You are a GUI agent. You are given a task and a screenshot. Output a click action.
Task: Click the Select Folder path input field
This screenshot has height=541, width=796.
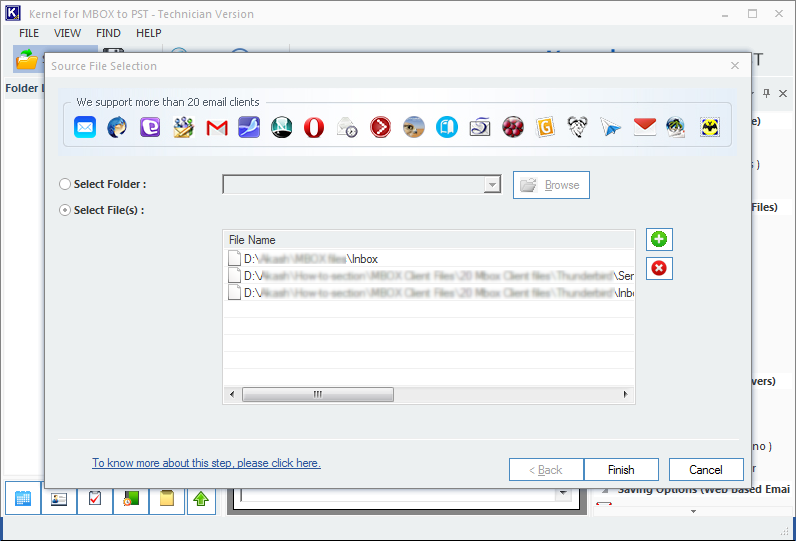tap(354, 185)
